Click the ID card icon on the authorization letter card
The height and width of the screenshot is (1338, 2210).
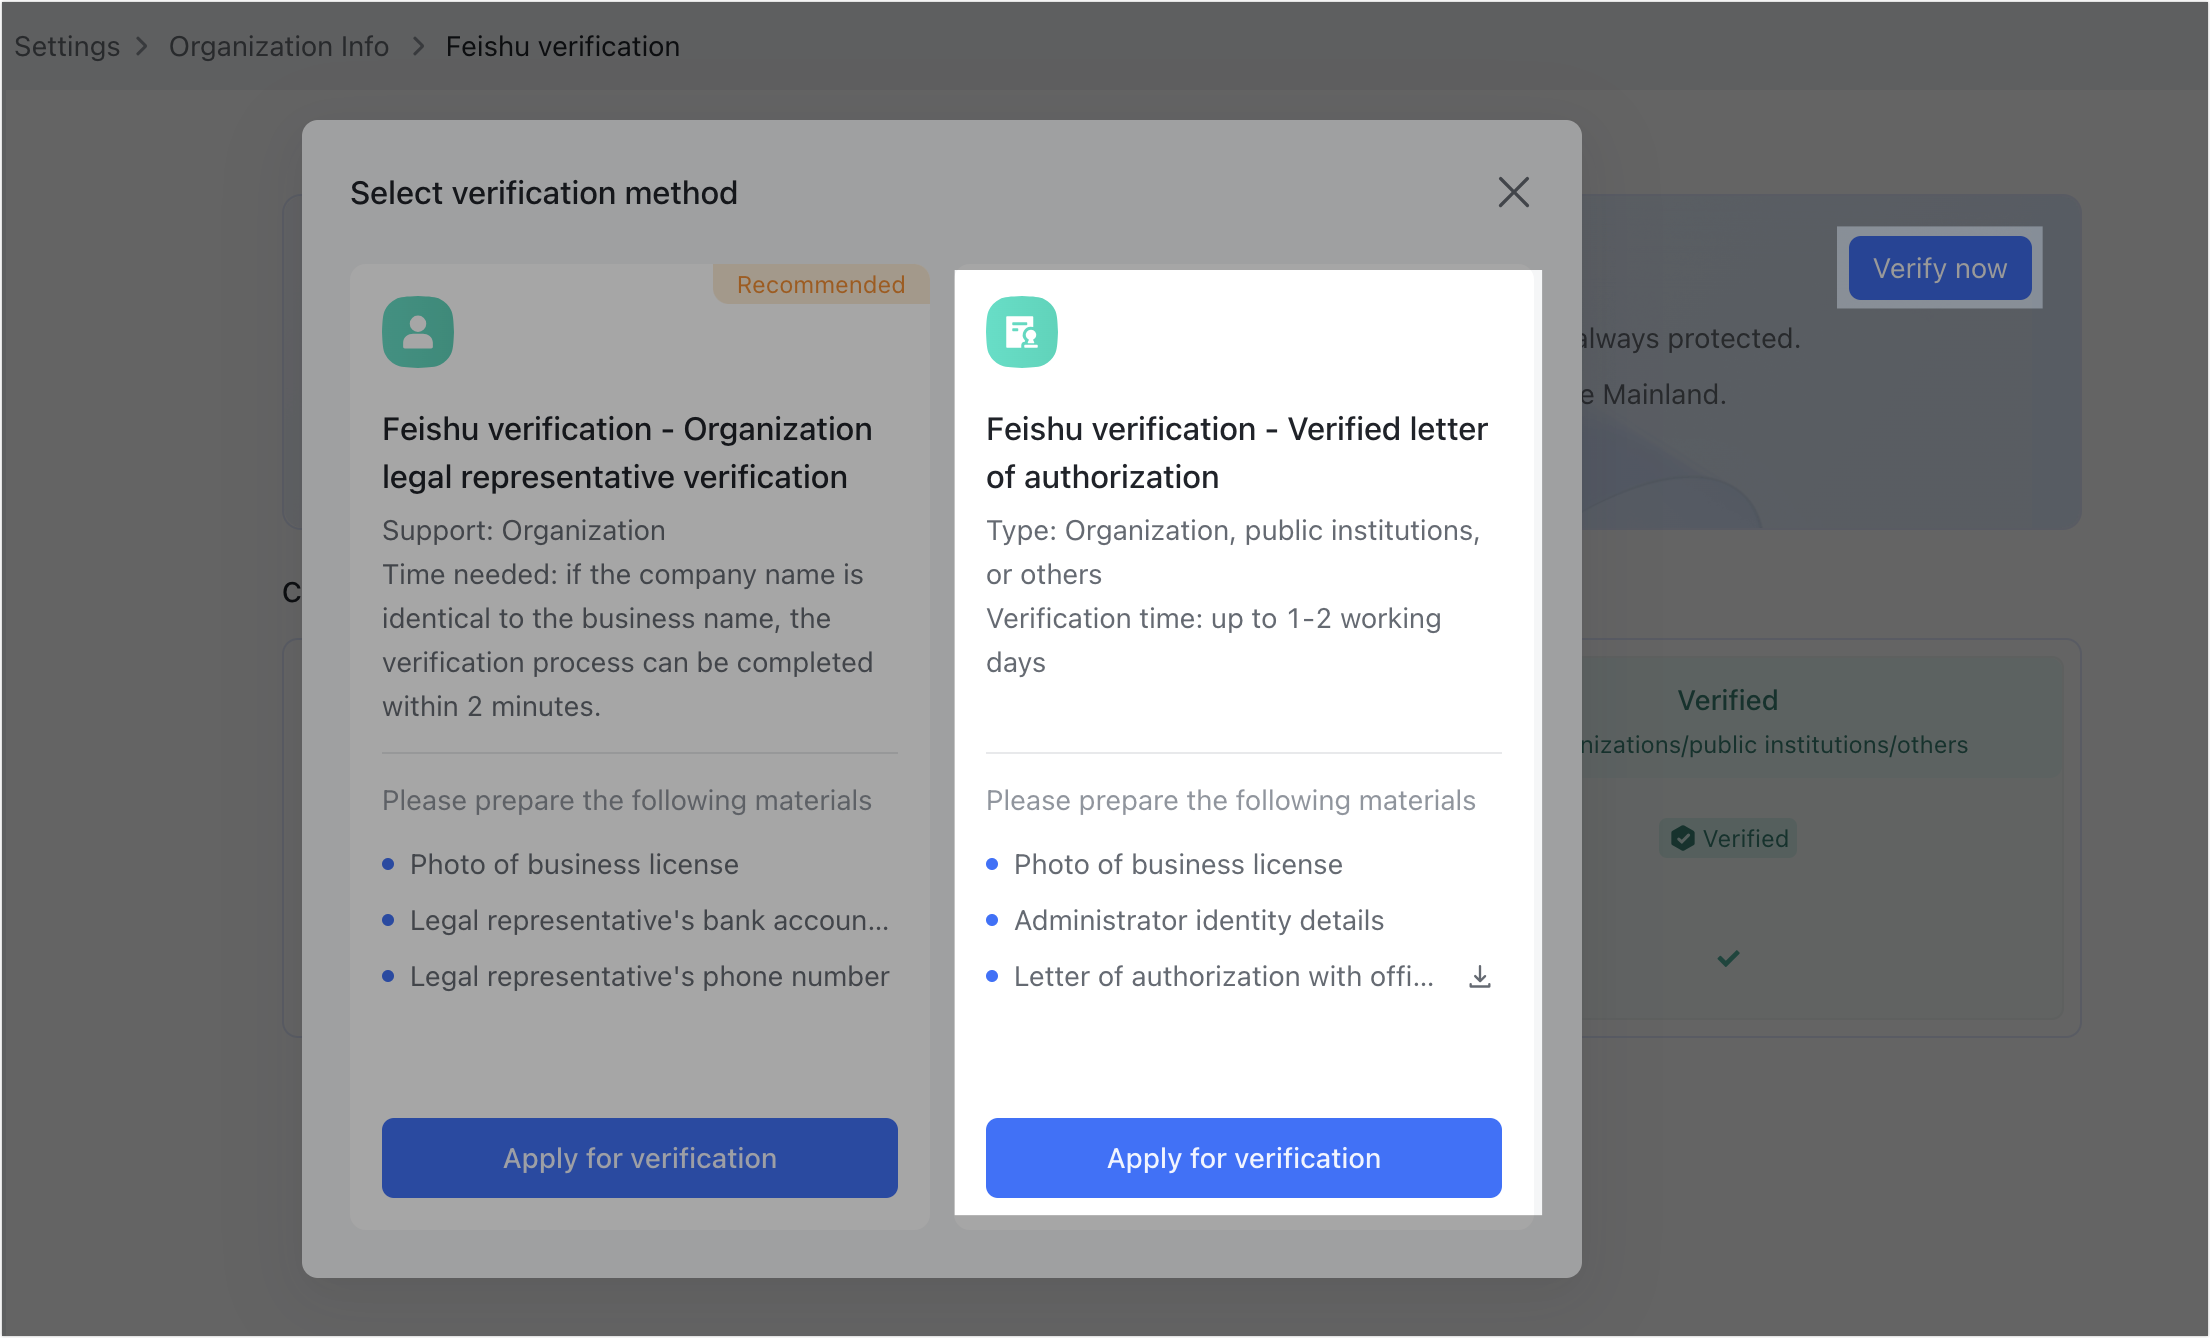pyautogui.click(x=1022, y=331)
